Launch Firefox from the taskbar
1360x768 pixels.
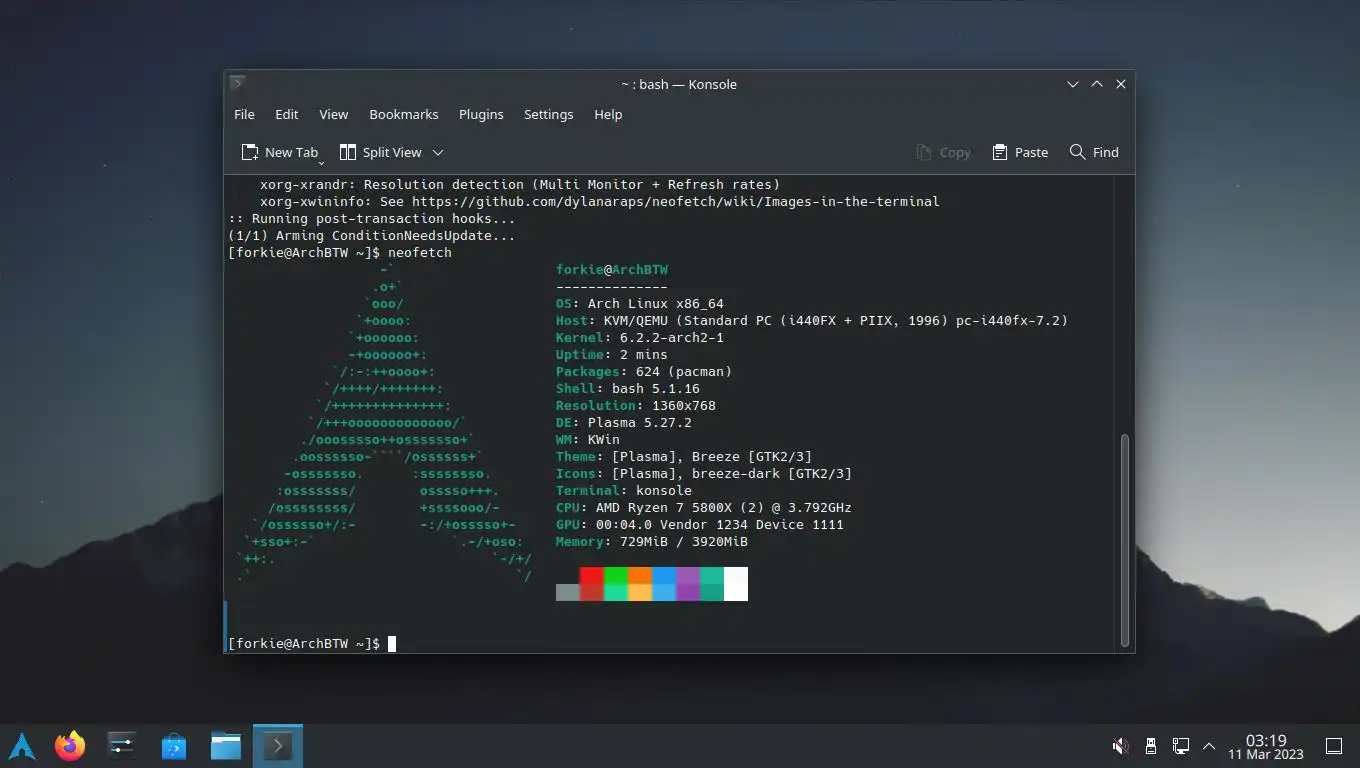(70, 746)
